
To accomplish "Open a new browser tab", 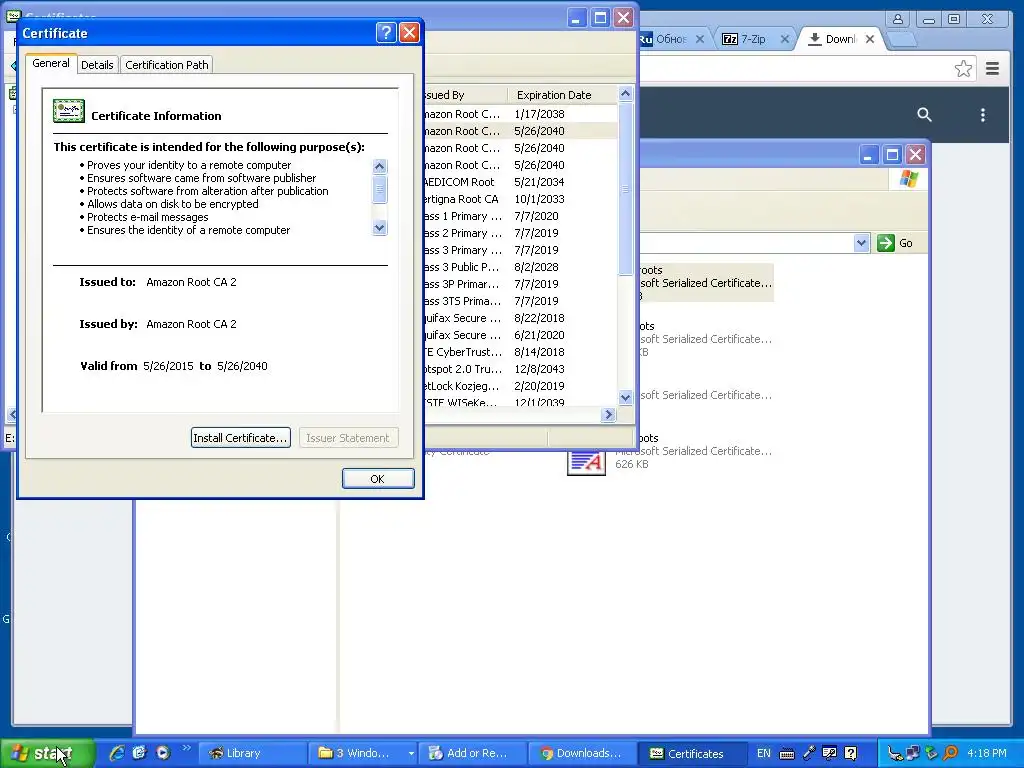I will click(902, 40).
